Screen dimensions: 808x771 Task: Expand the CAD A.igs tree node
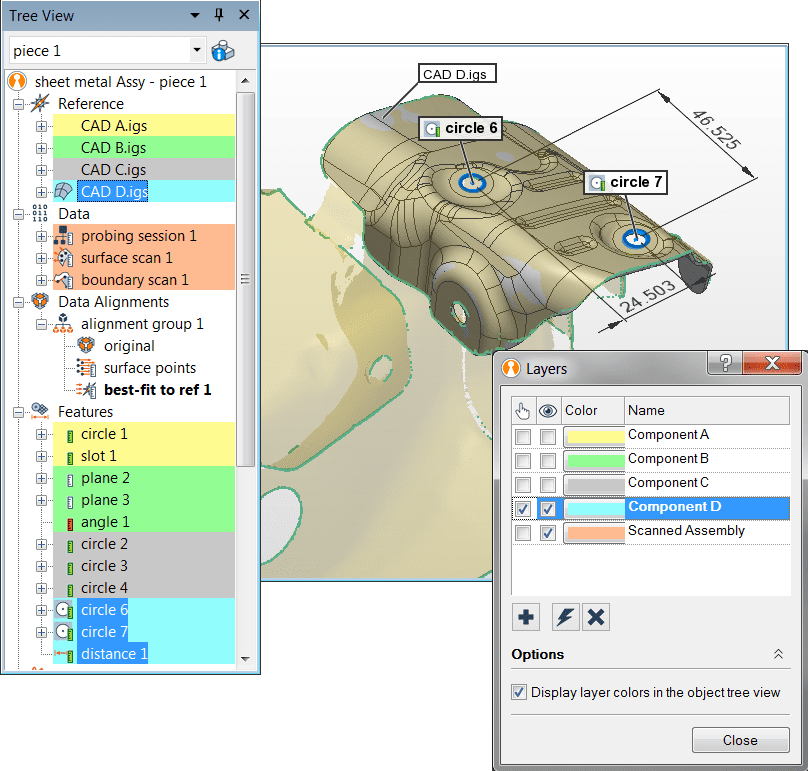tap(41, 126)
